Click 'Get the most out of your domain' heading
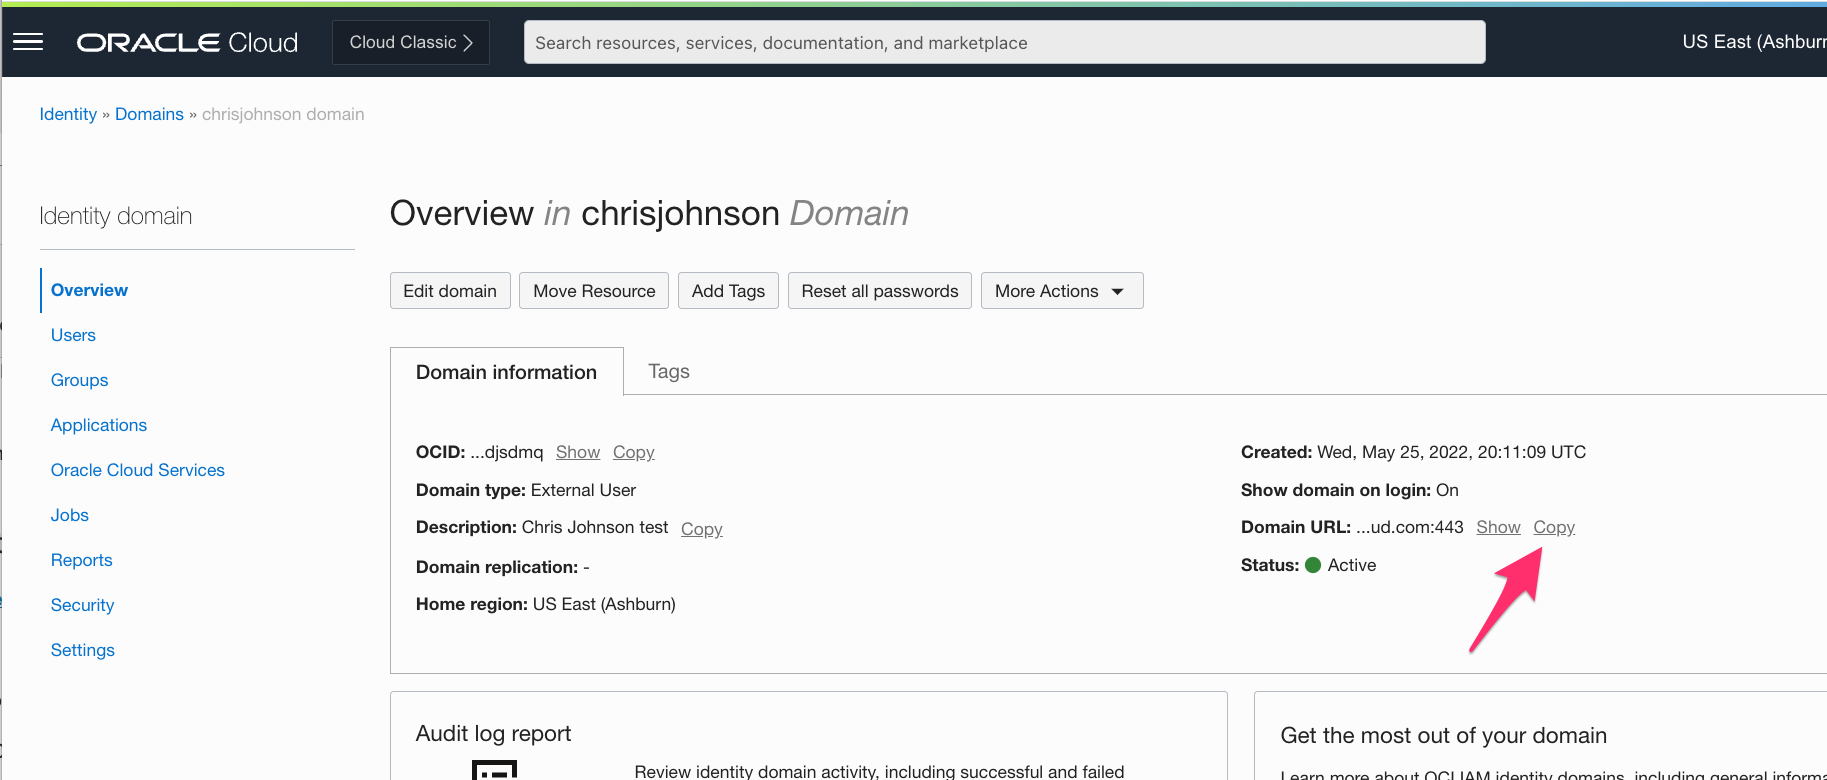Image resolution: width=1827 pixels, height=780 pixels. [x=1443, y=735]
